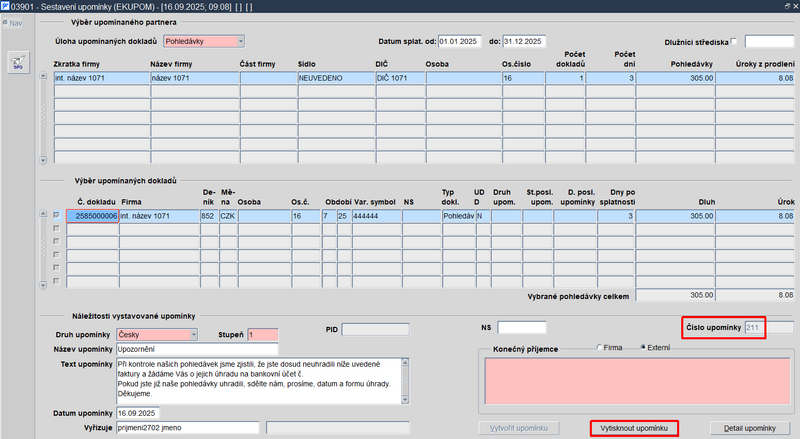The width and height of the screenshot is (800, 439).
Task: Check the fourth document row checkbox
Action: (57, 255)
